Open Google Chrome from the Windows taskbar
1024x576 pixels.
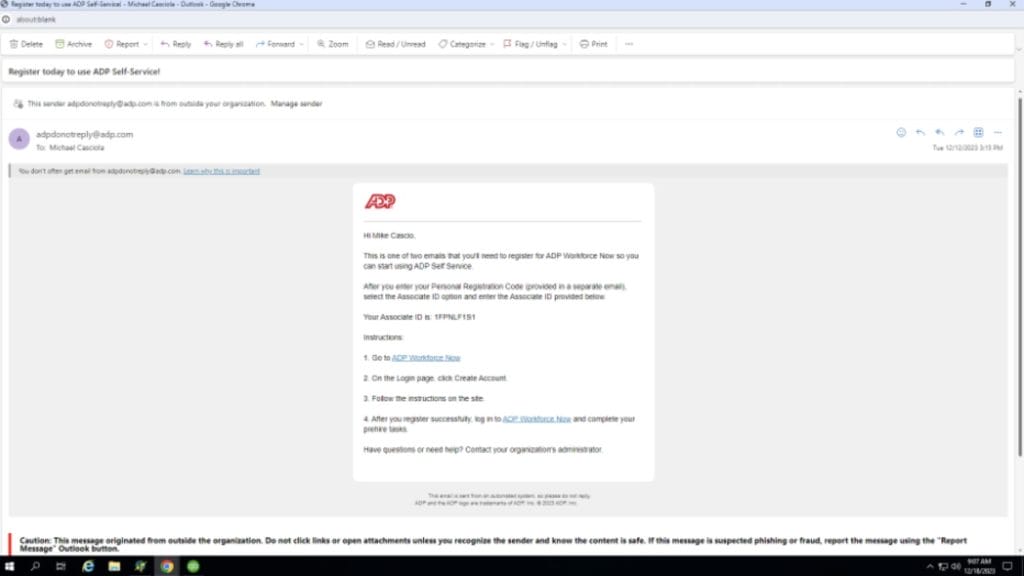point(166,566)
